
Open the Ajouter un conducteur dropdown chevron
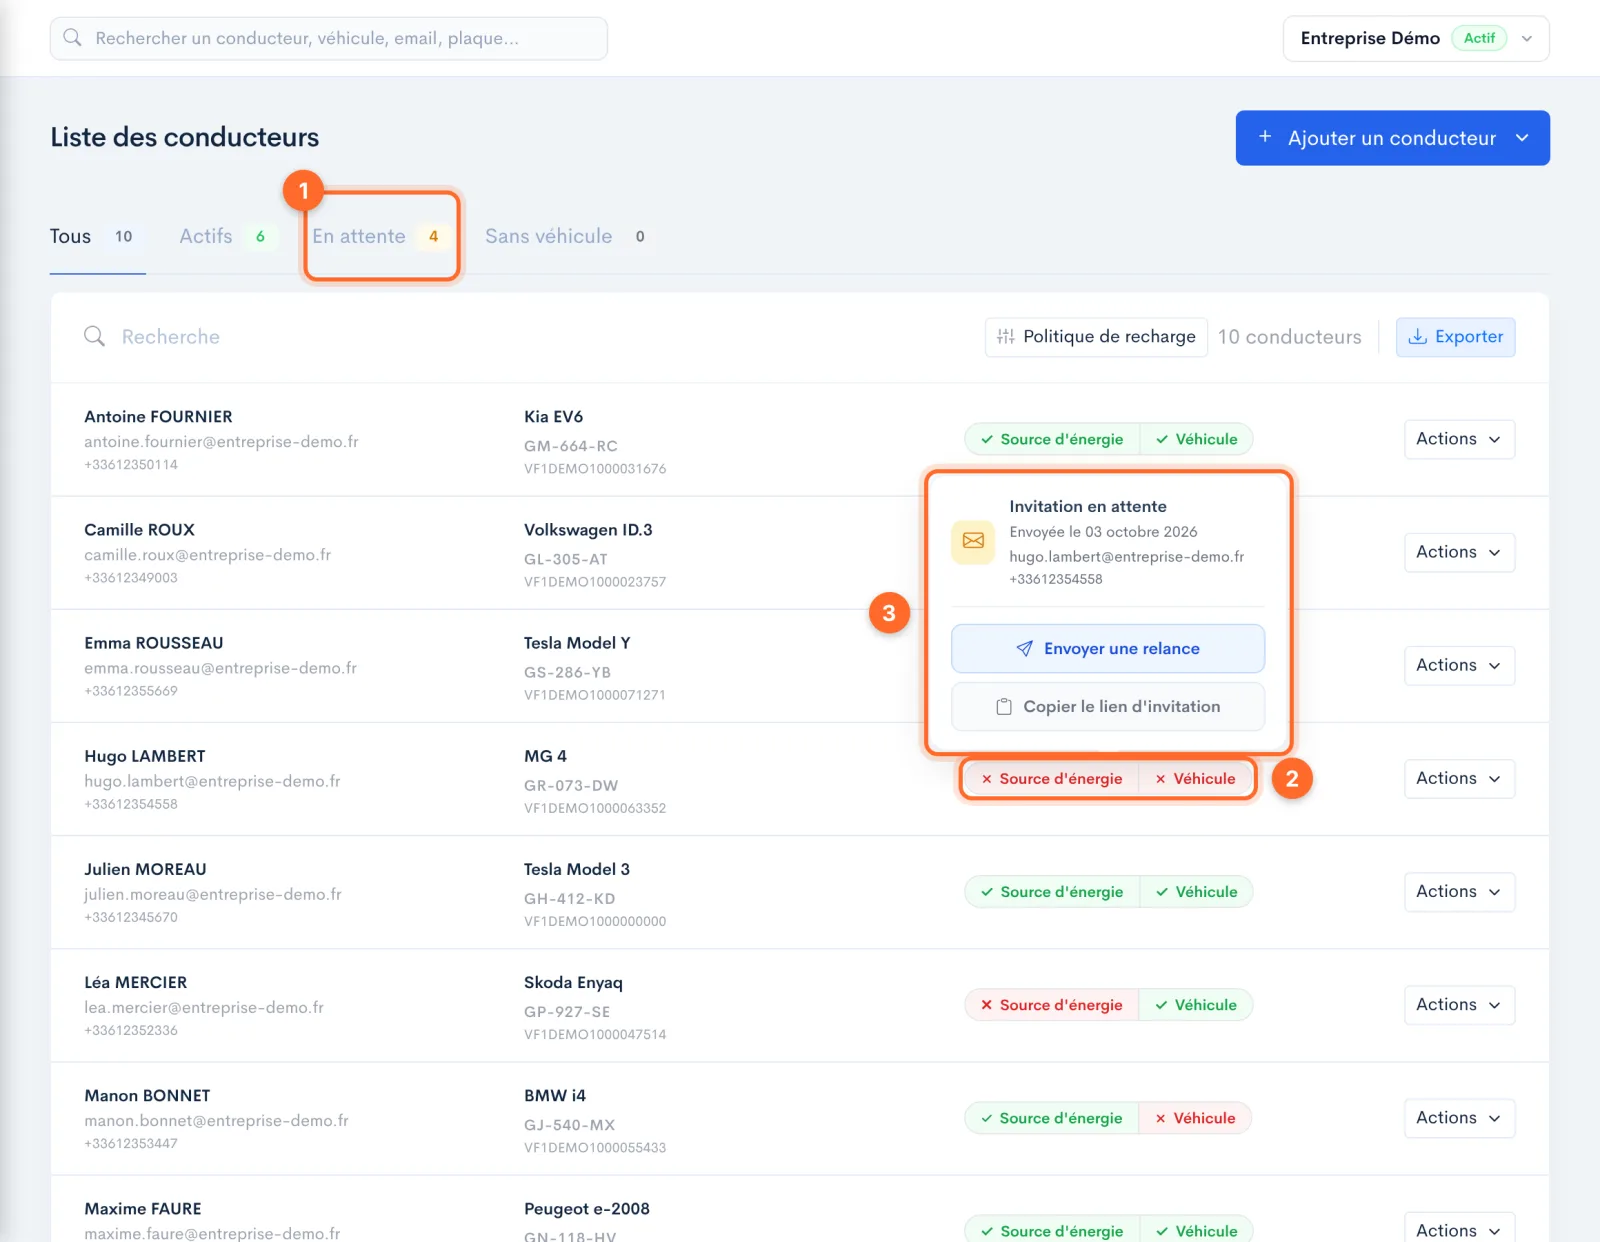click(1522, 138)
